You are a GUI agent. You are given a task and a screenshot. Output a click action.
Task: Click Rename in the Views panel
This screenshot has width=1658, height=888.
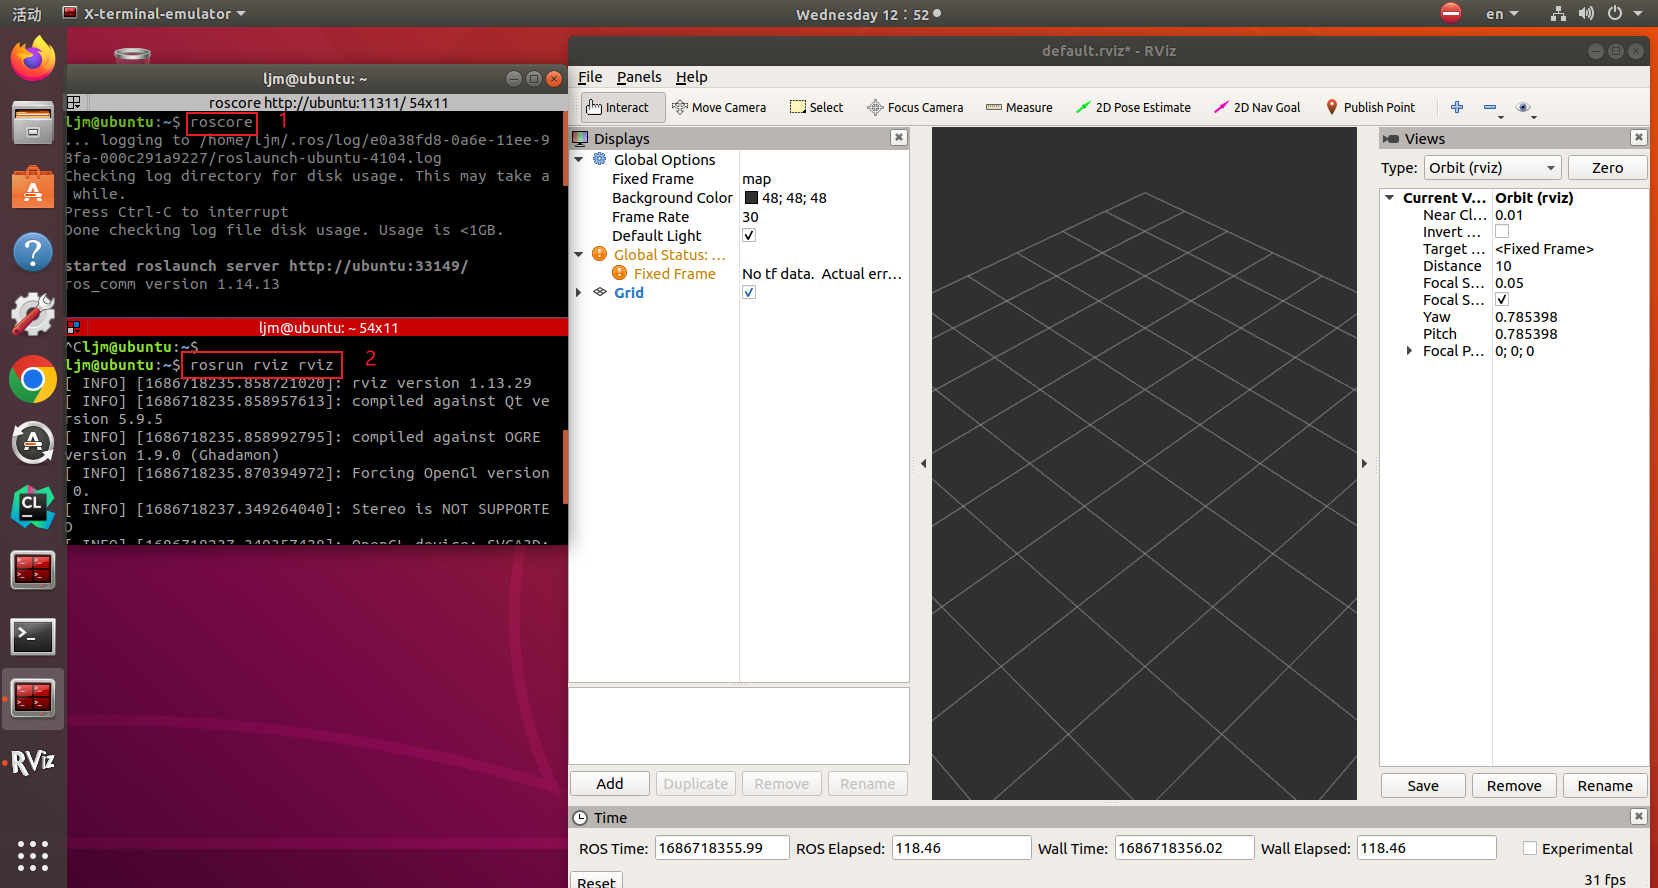coord(1605,786)
